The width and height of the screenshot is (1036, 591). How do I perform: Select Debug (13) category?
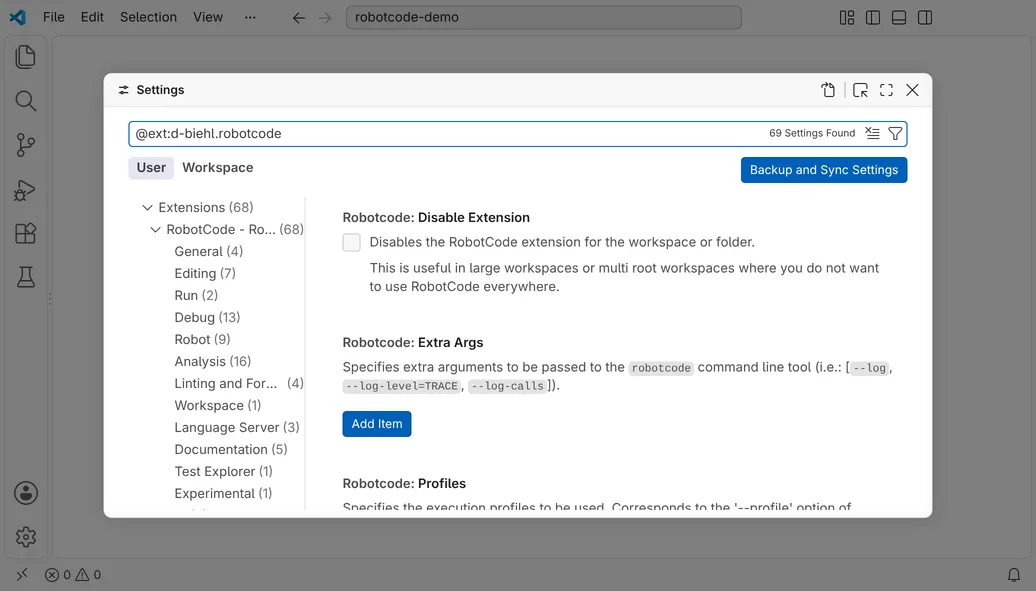(207, 317)
